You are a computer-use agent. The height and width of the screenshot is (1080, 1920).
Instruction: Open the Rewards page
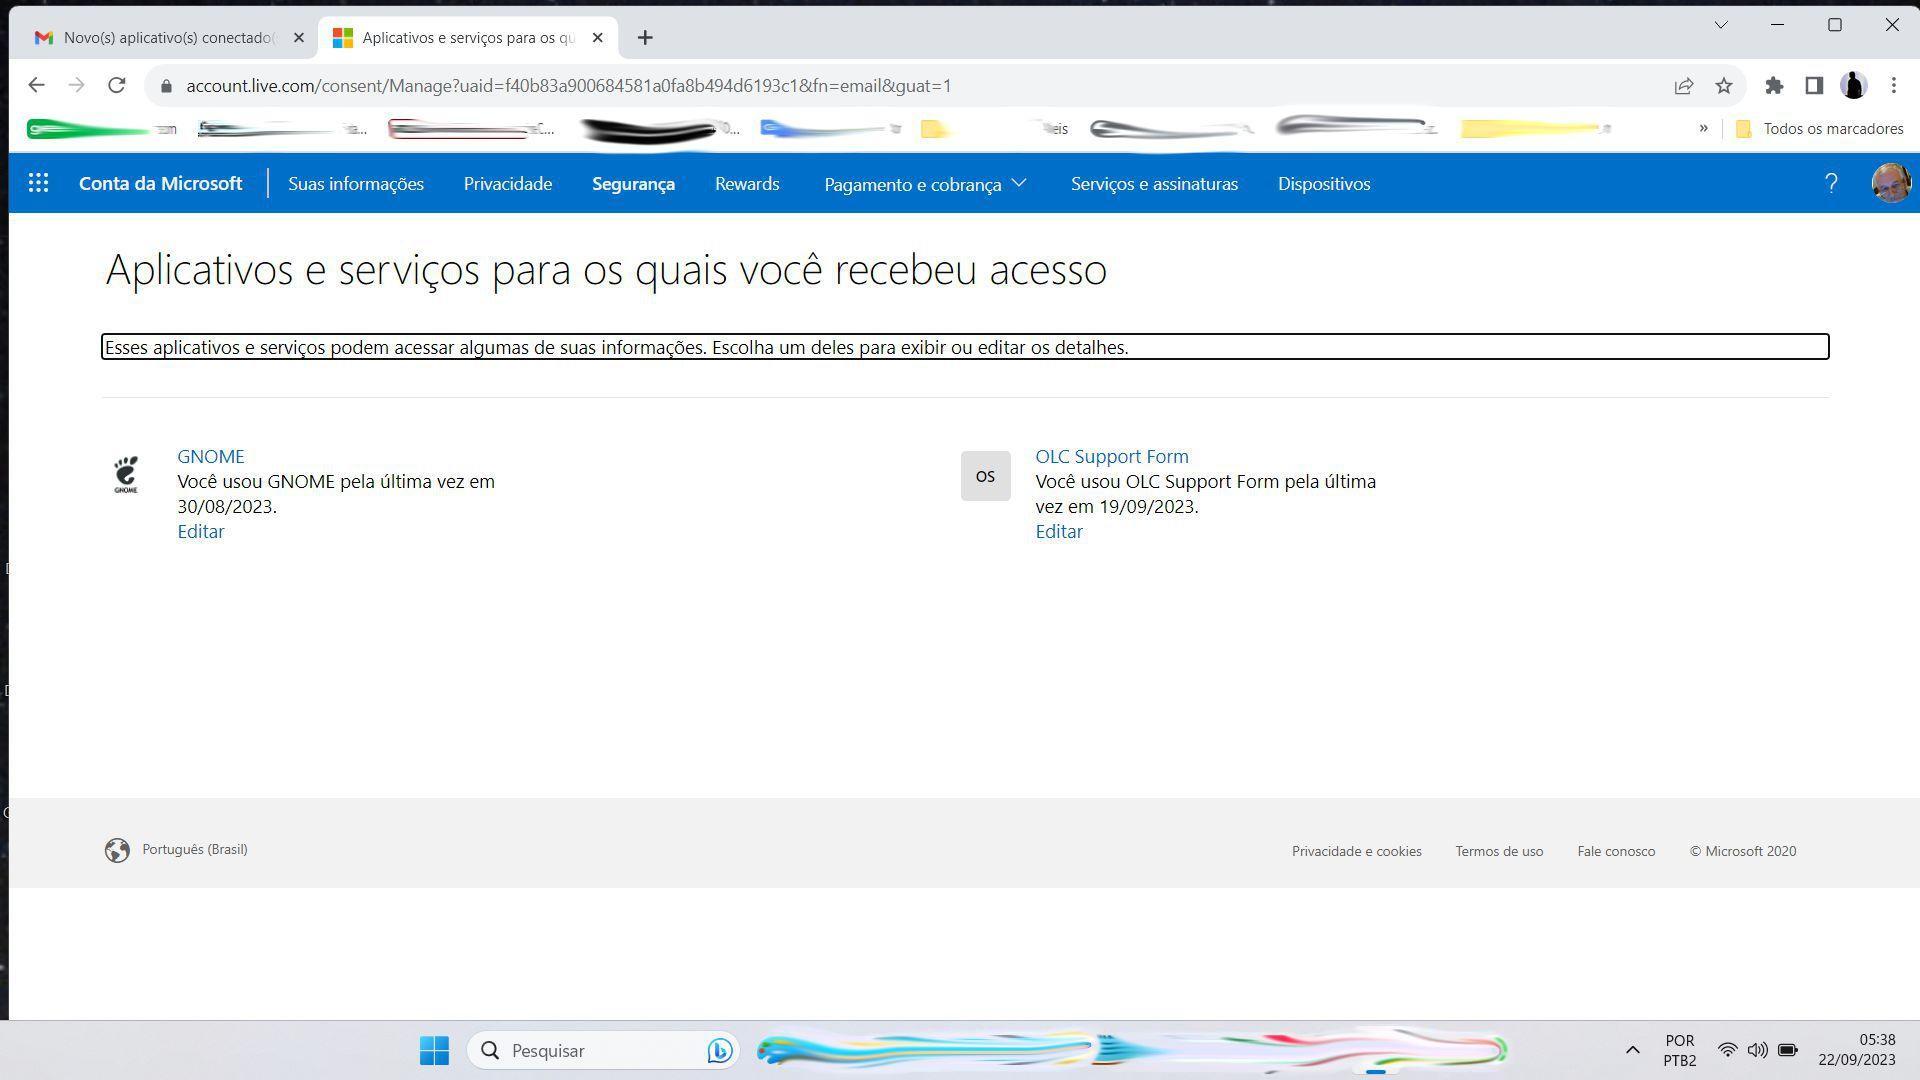coord(747,184)
